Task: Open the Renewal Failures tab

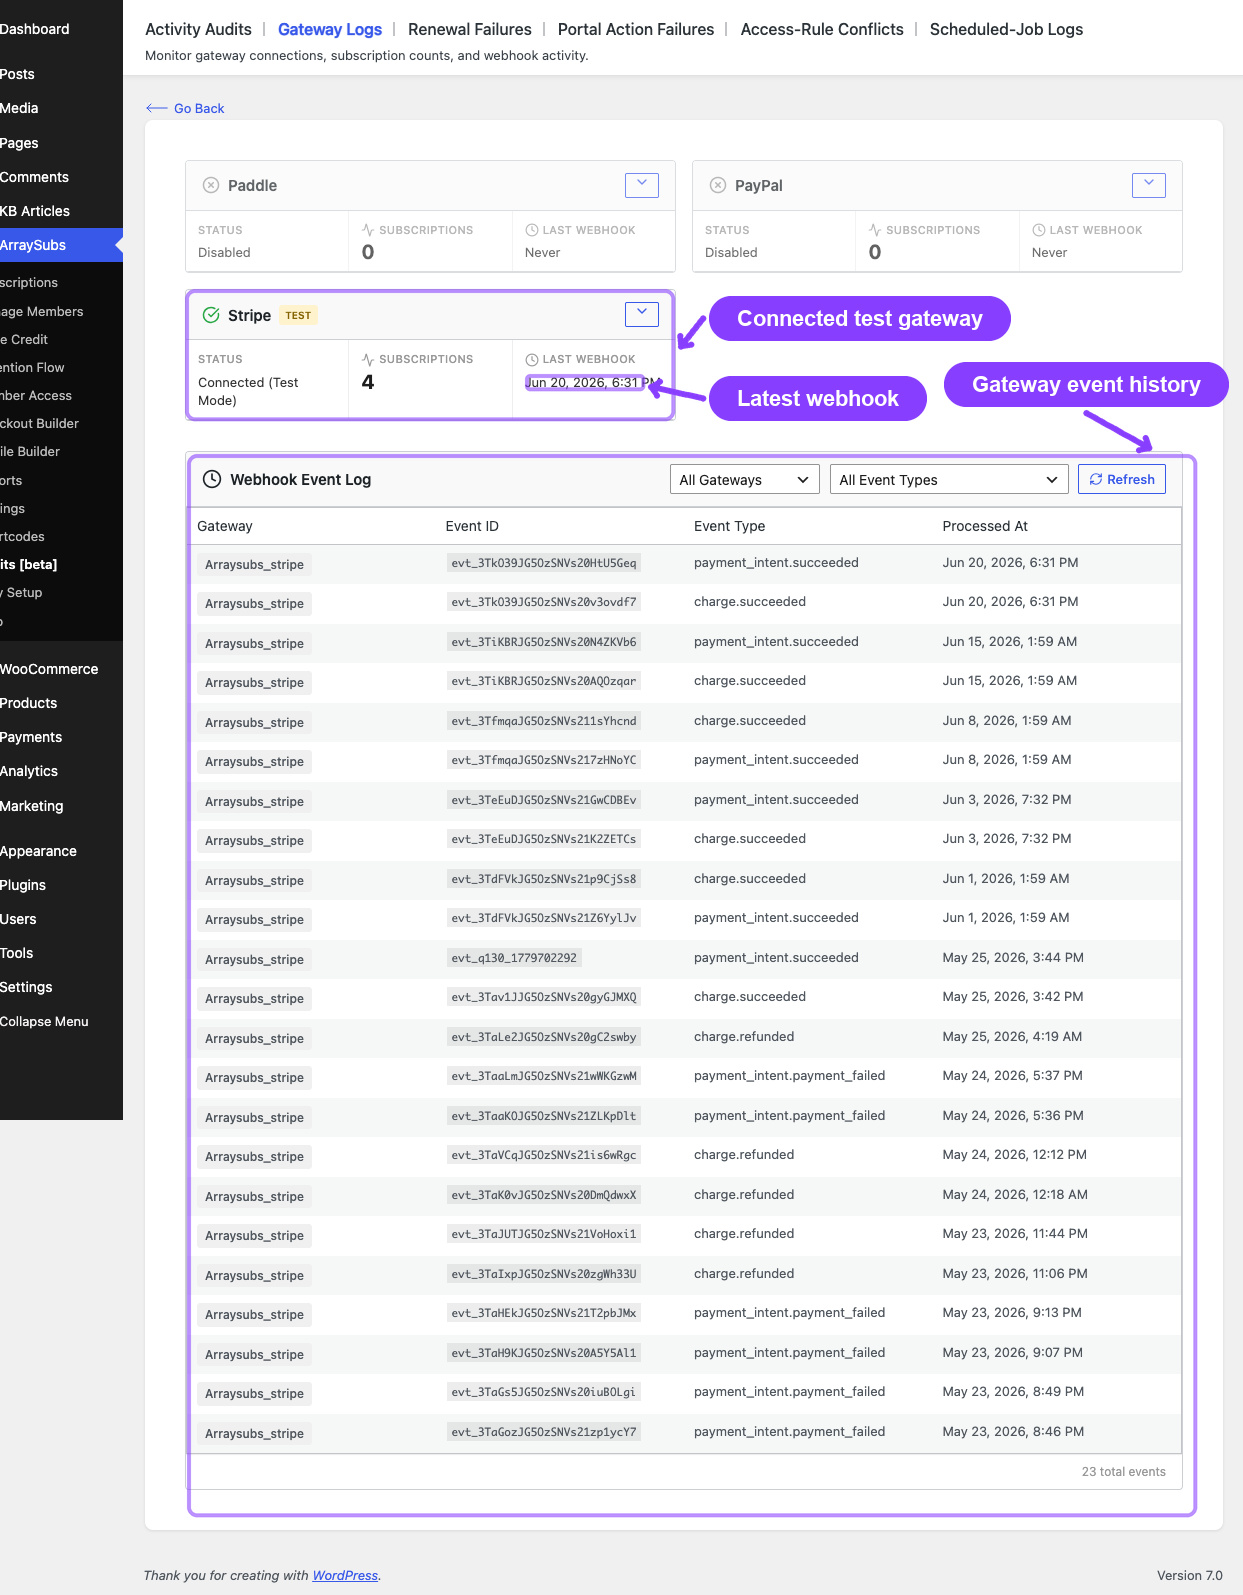Action: click(x=470, y=29)
